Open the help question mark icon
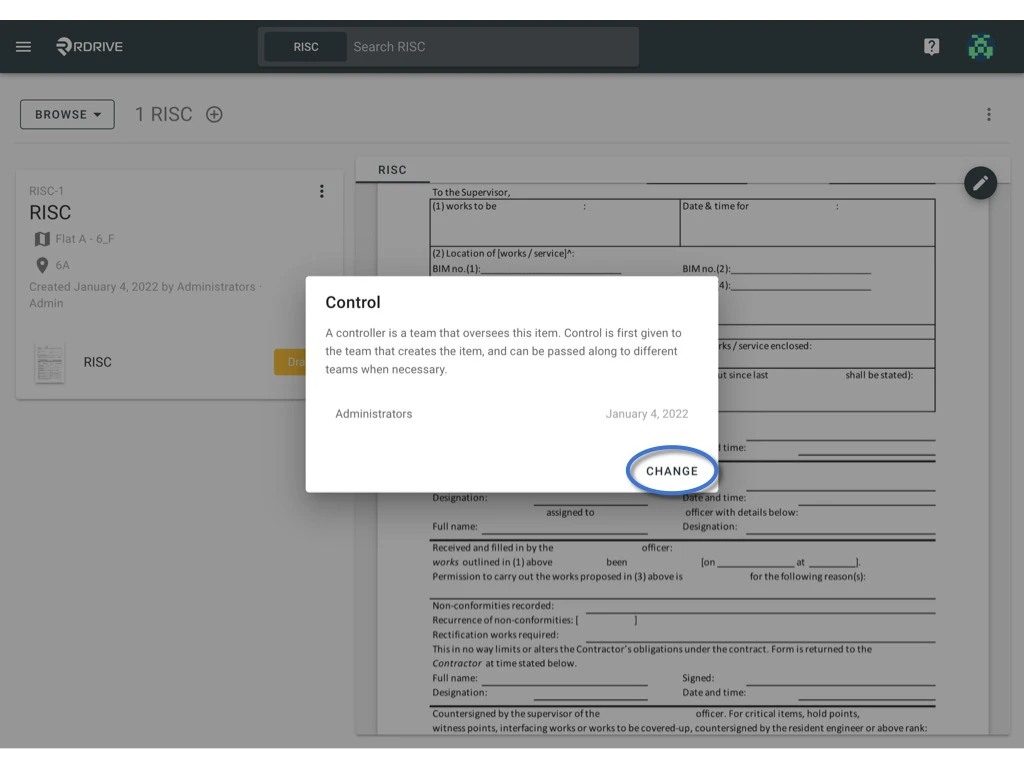Image resolution: width=1024 pixels, height=768 pixels. coord(931,46)
